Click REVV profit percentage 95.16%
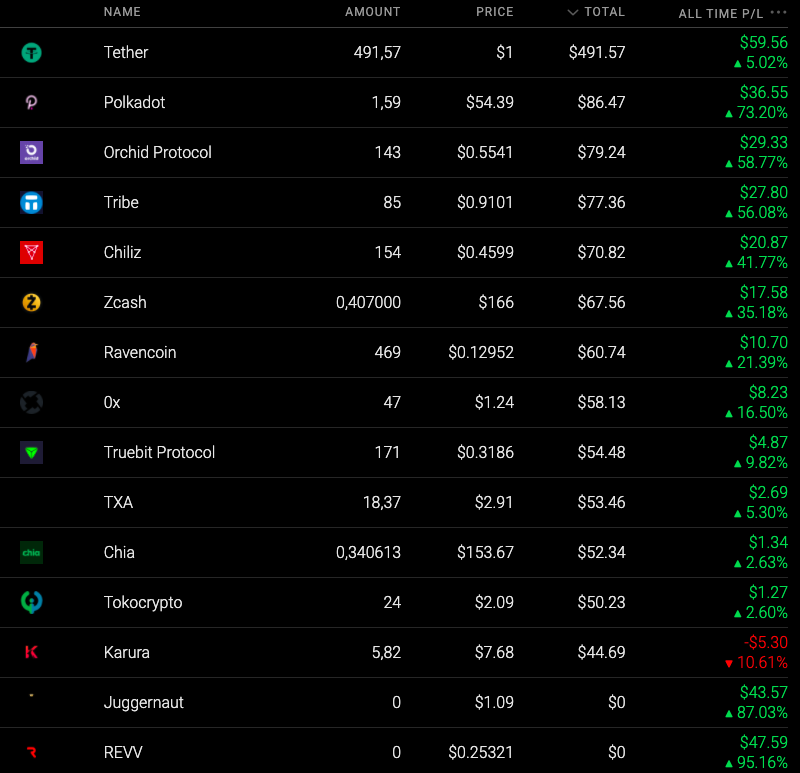Viewport: 800px width, 773px height. pos(757,763)
